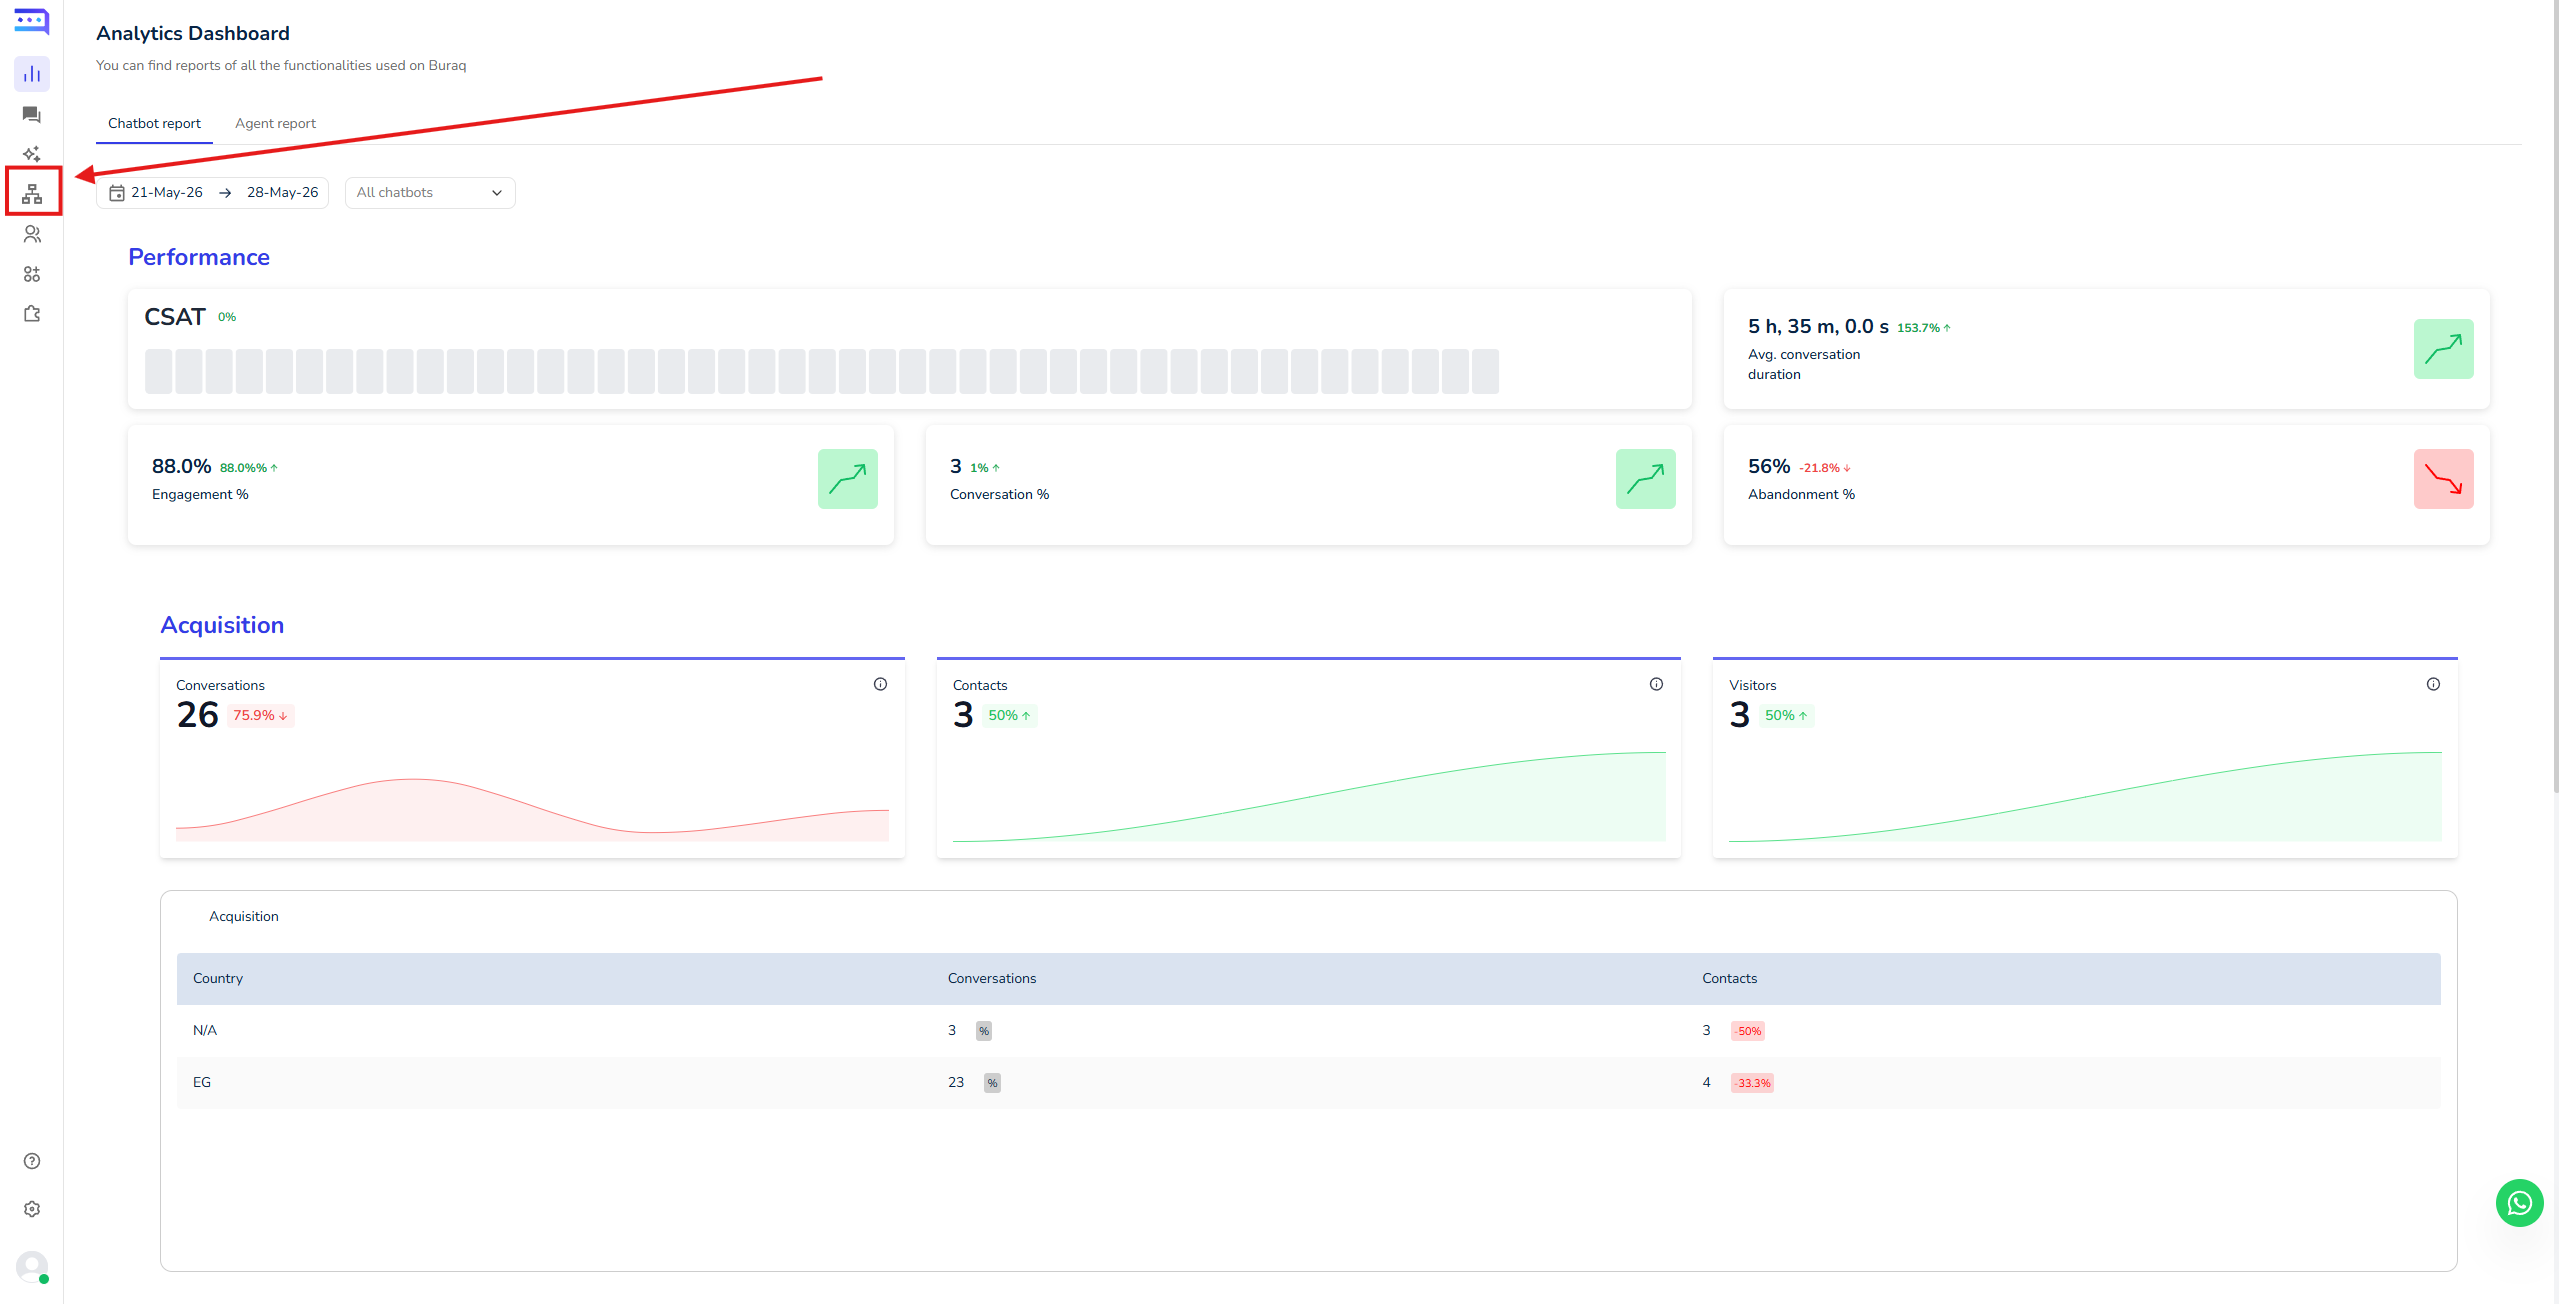Open the Help question-mark icon
This screenshot has width=2559, height=1304.
pos(32,1161)
